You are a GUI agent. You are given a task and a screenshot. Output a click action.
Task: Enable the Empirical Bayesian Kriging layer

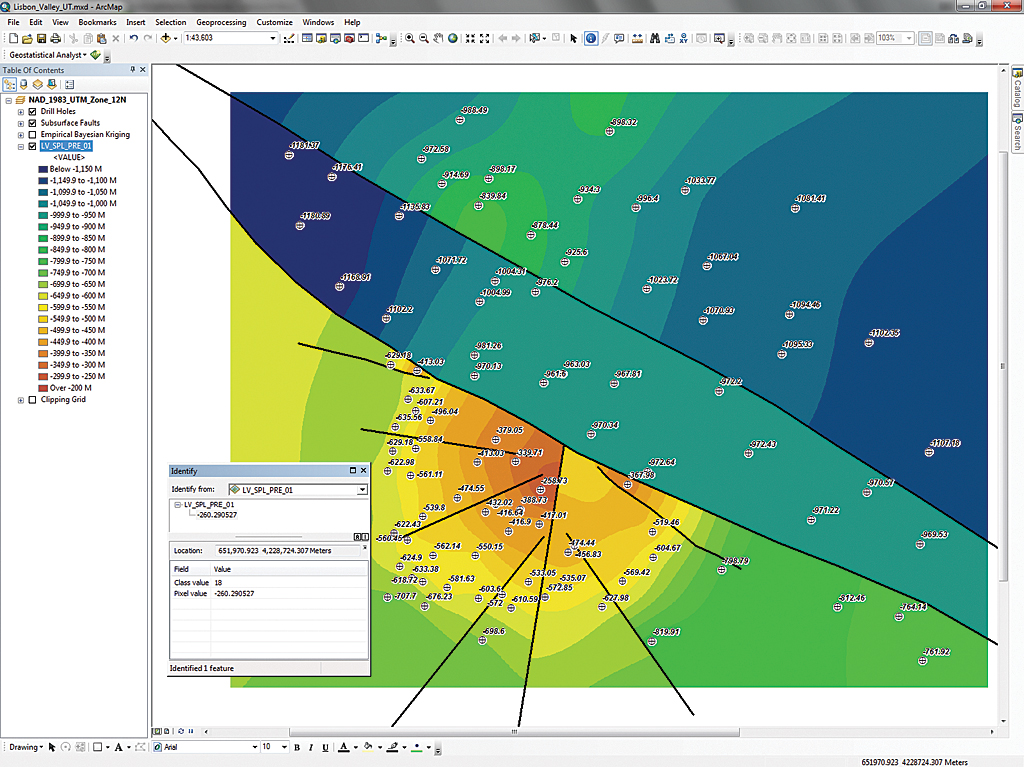[33, 134]
